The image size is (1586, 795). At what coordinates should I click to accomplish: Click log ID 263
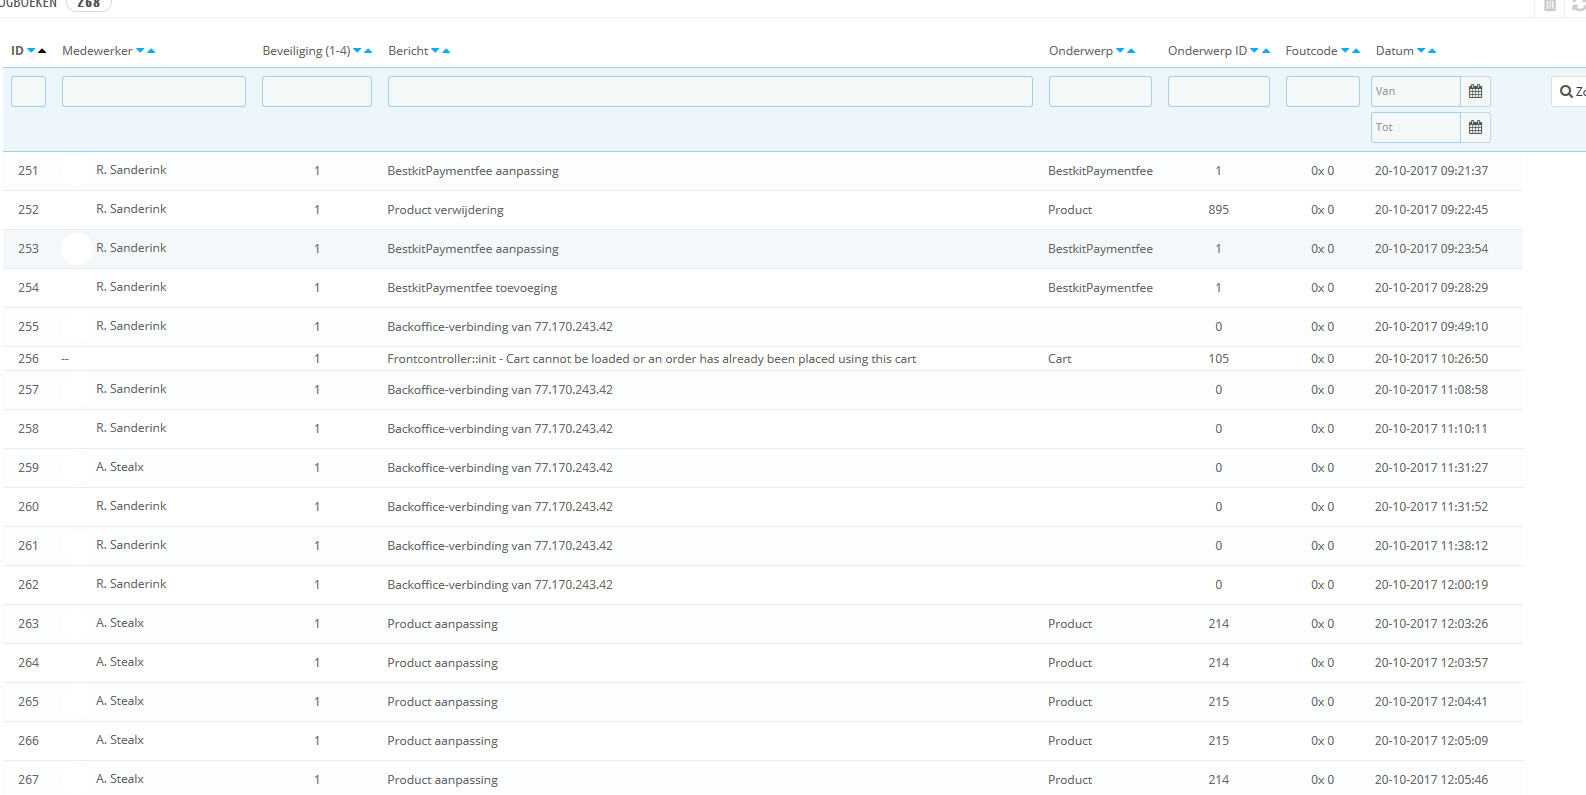[28, 624]
